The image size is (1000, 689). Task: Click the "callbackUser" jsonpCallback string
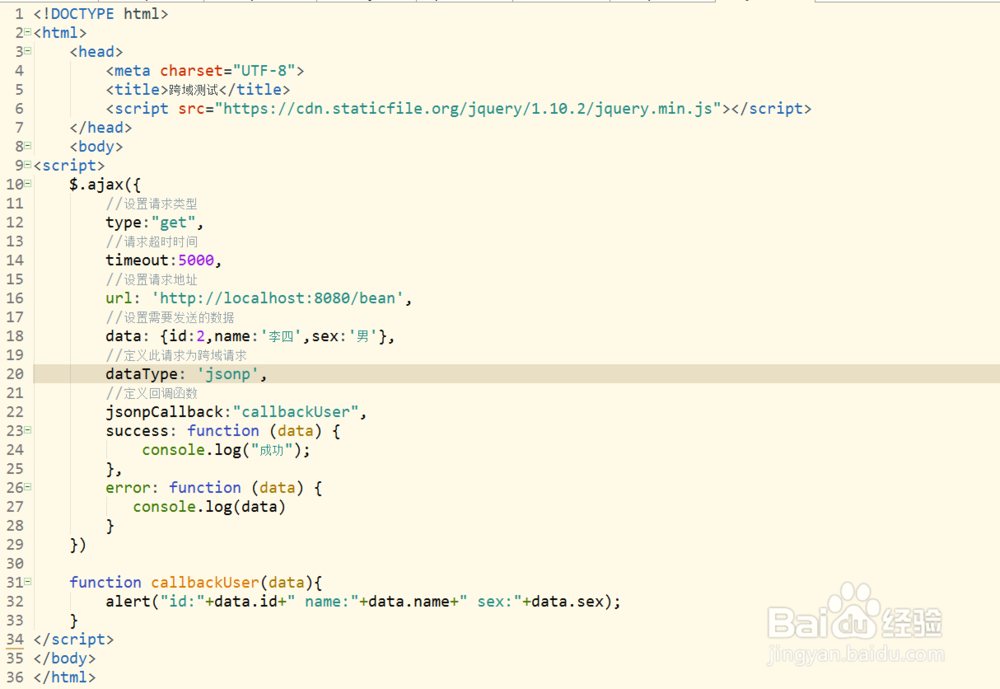click(x=296, y=411)
